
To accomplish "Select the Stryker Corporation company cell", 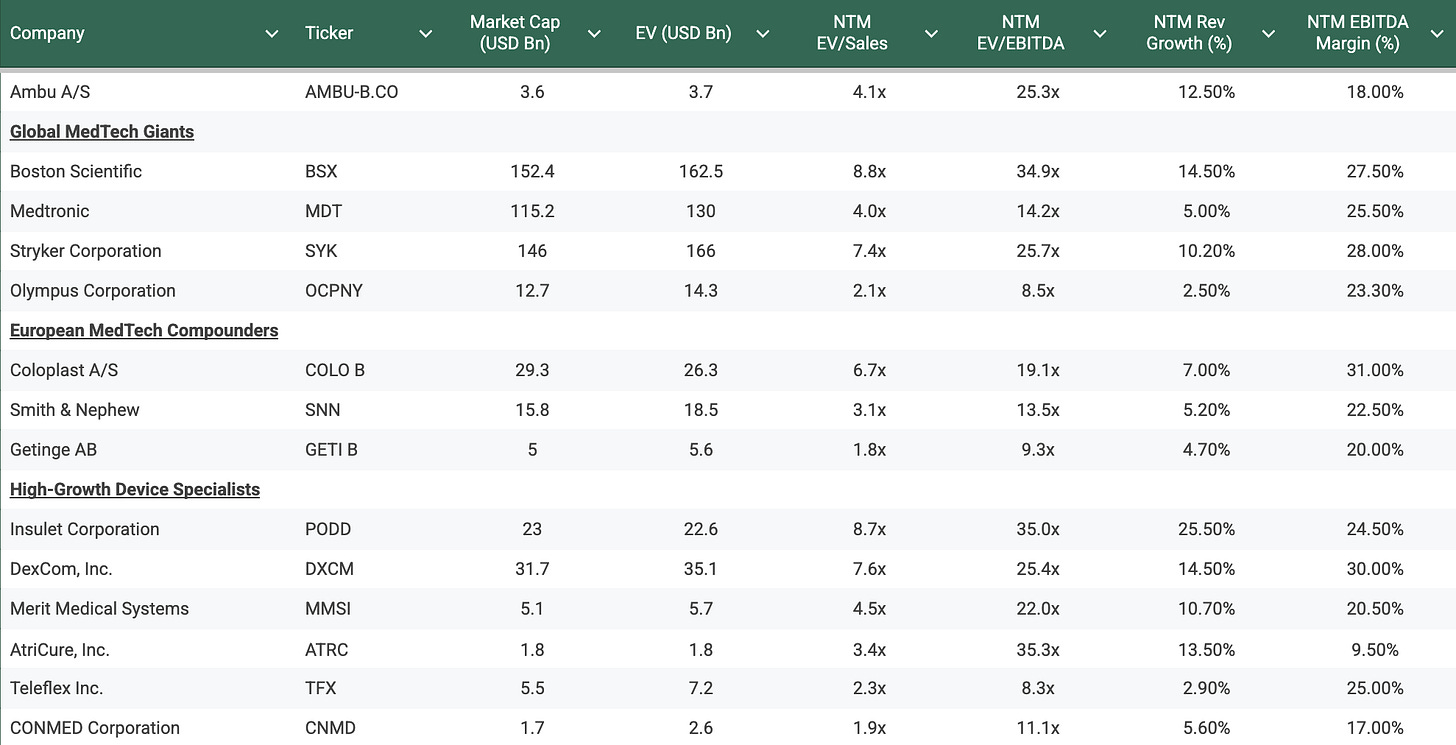I will 85,251.
